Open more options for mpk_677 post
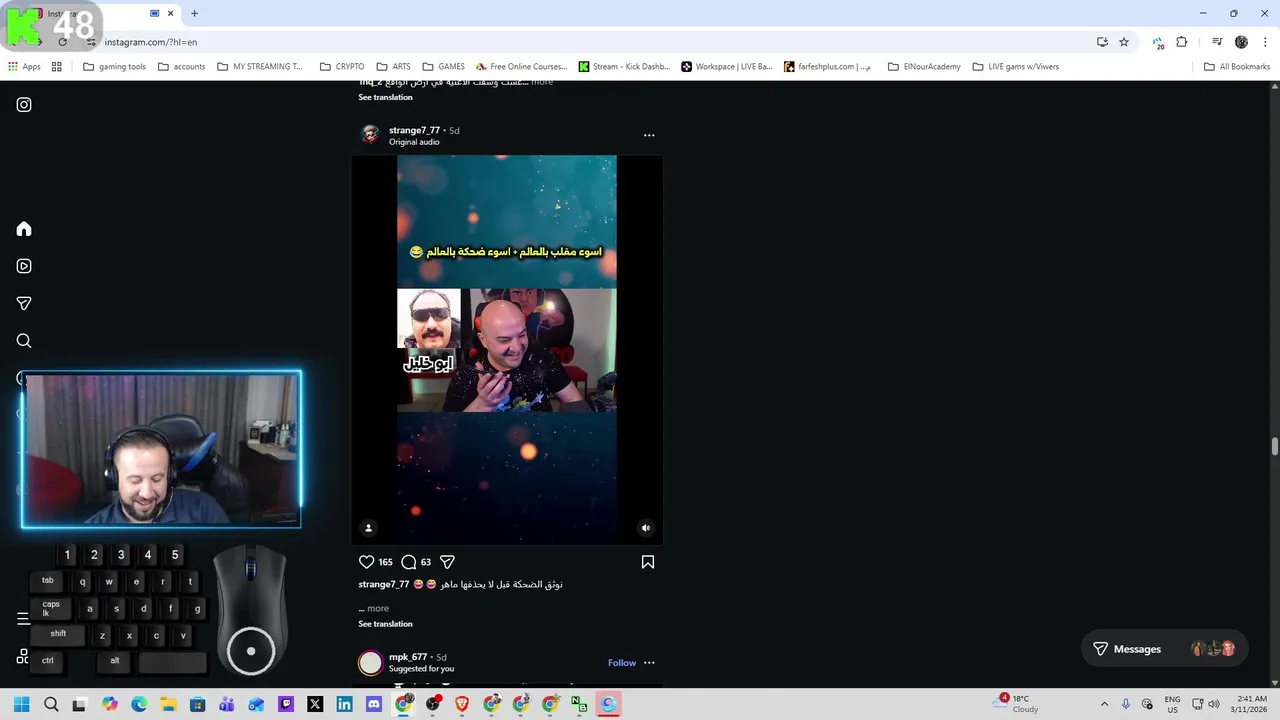This screenshot has height=720, width=1280. pos(649,663)
